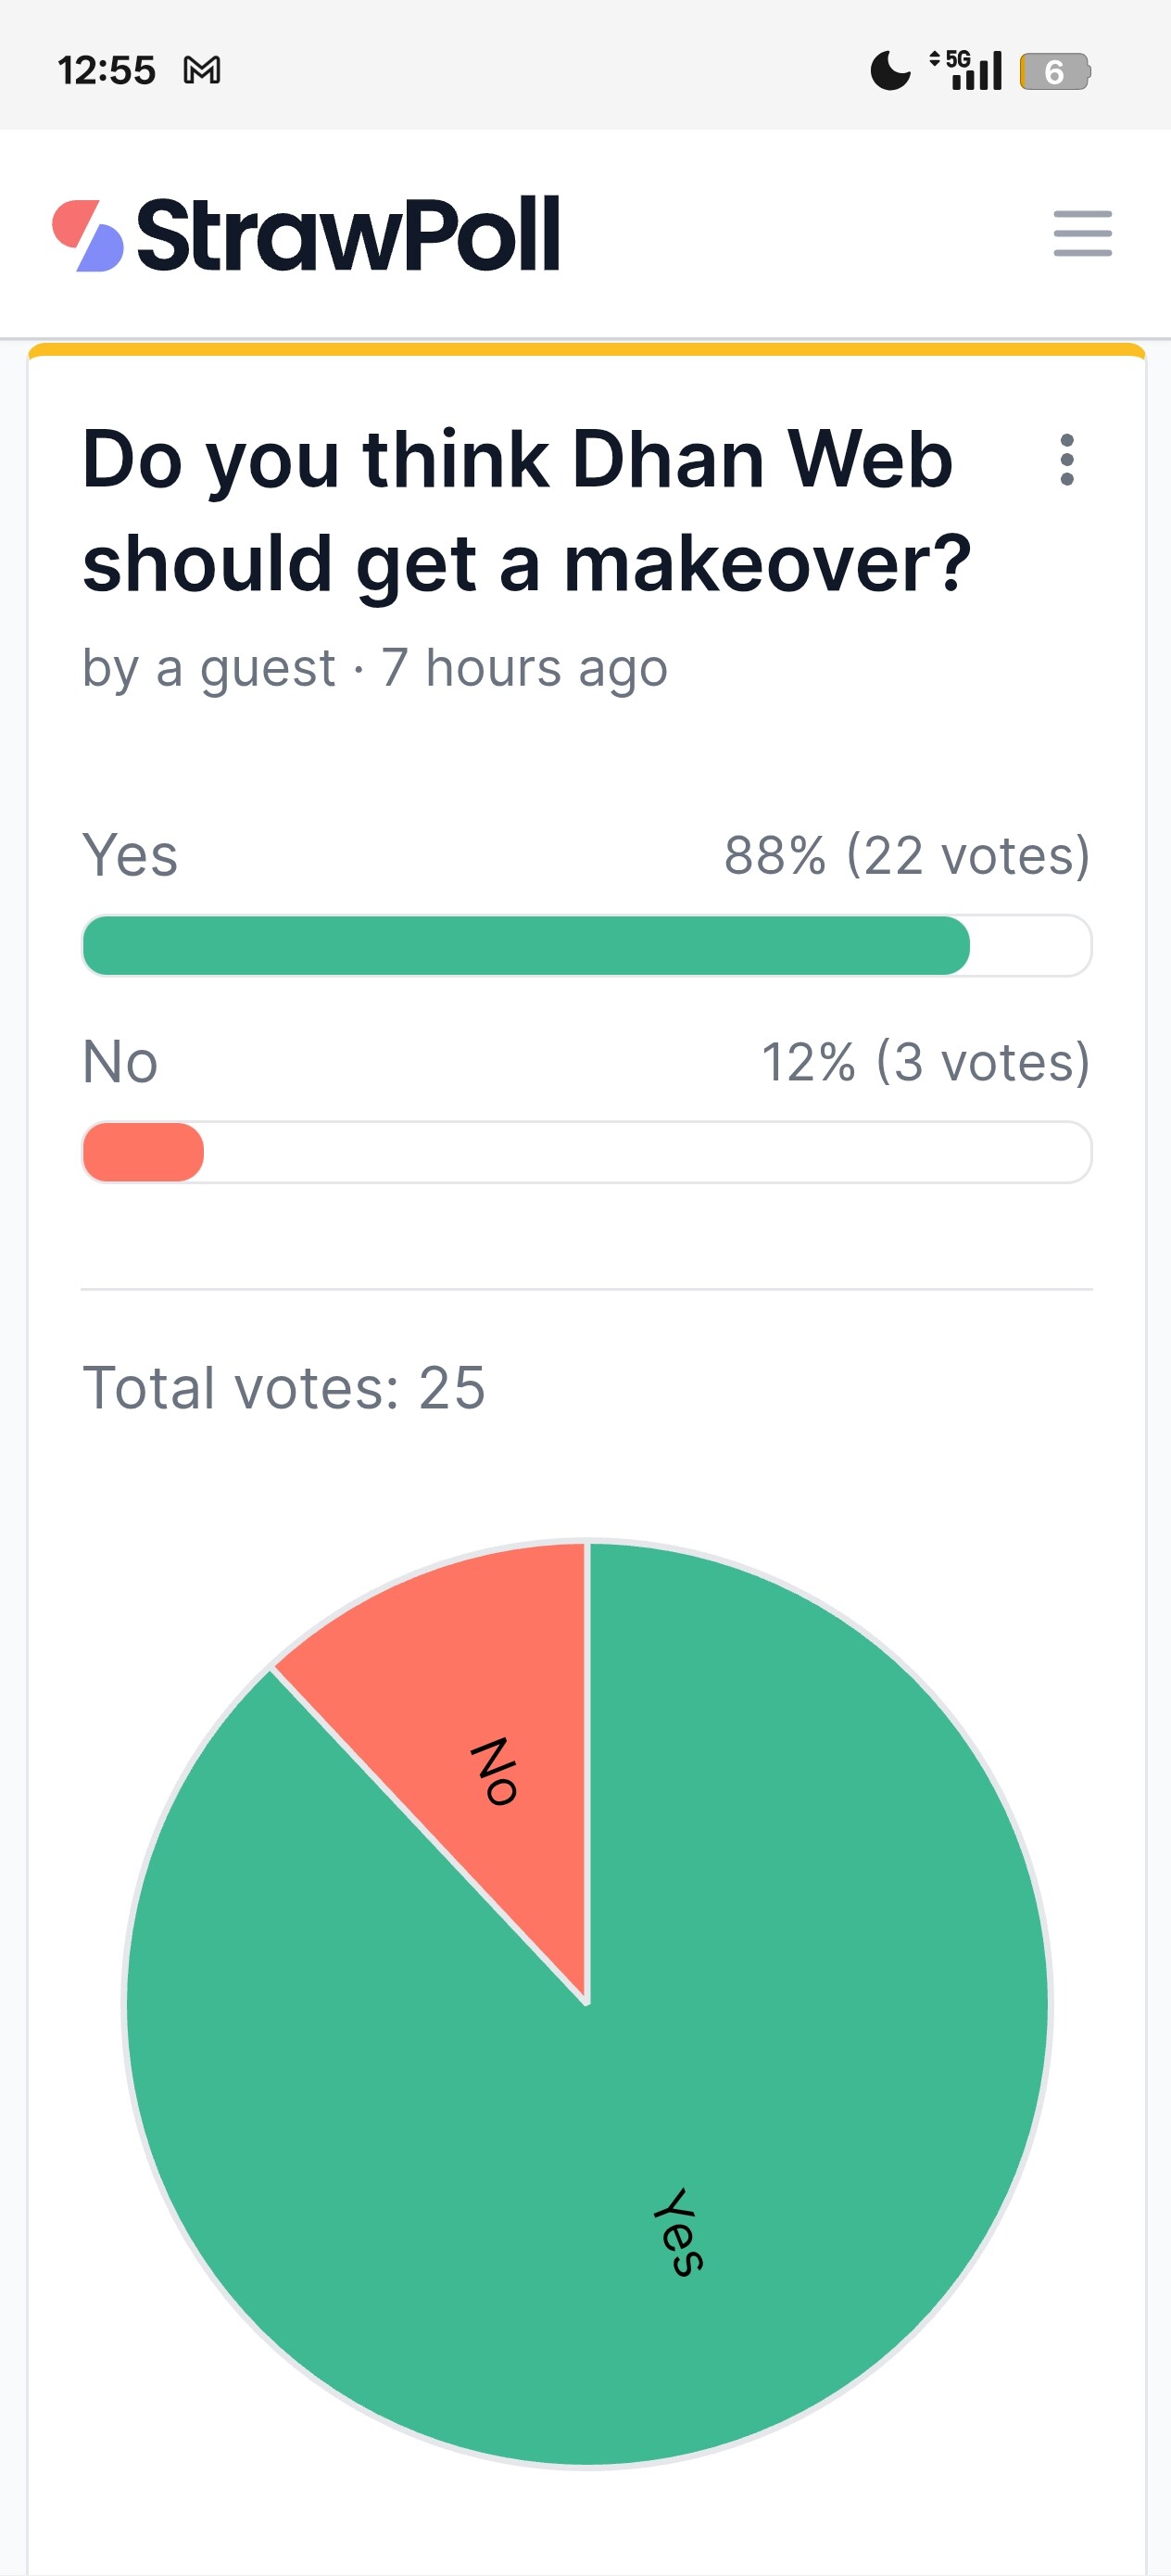Click the "Yes" option label
The width and height of the screenshot is (1171, 2576).
pyautogui.click(x=130, y=856)
